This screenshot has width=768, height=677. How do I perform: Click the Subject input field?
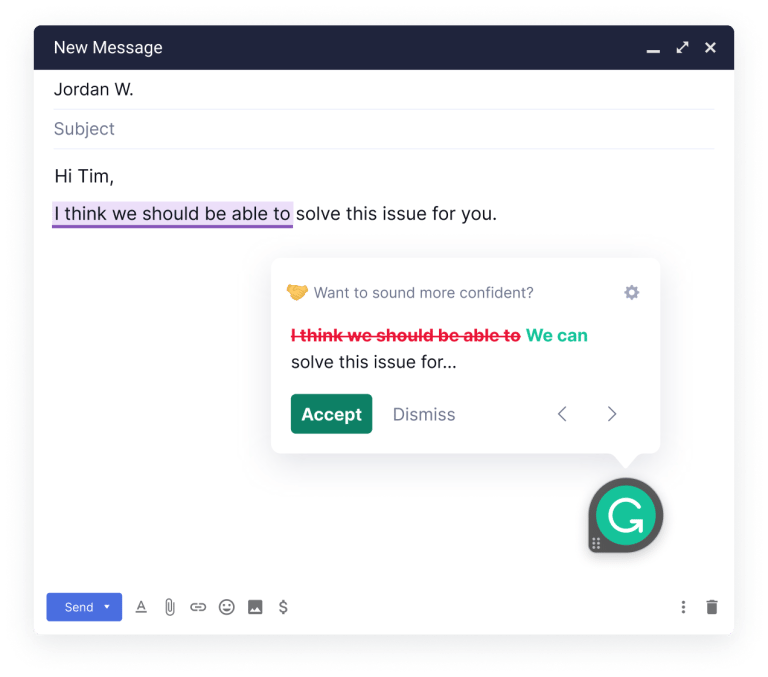coord(384,129)
